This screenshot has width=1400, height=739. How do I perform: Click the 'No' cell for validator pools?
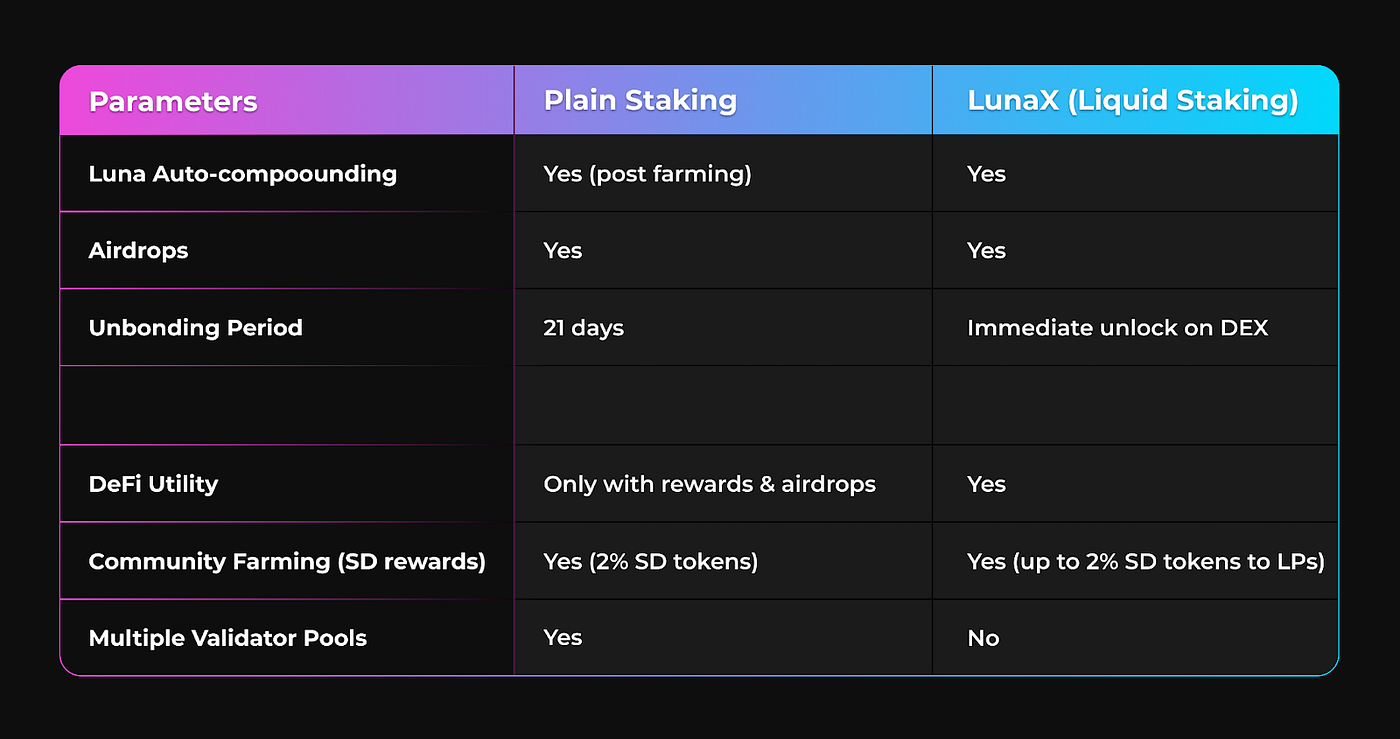coord(983,638)
